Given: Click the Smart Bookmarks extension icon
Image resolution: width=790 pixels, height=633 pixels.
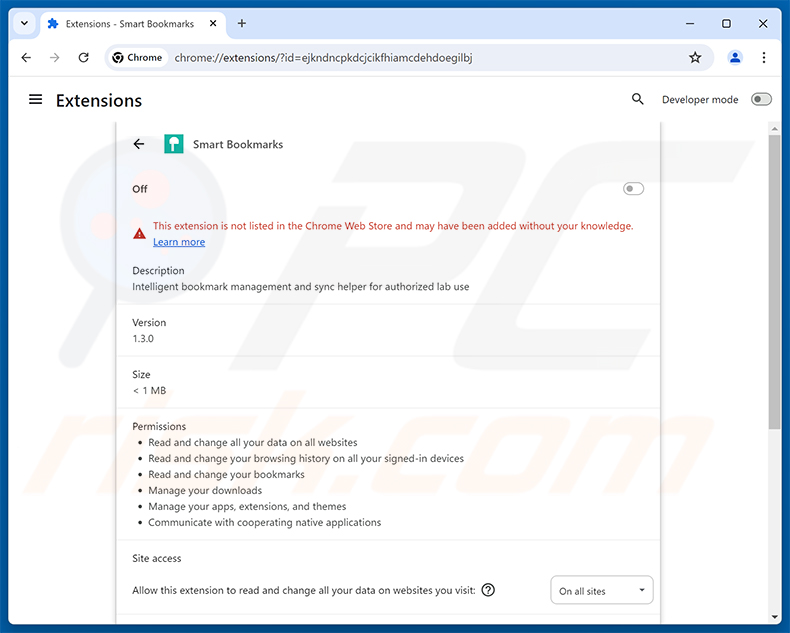Looking at the screenshot, I should coord(174,144).
